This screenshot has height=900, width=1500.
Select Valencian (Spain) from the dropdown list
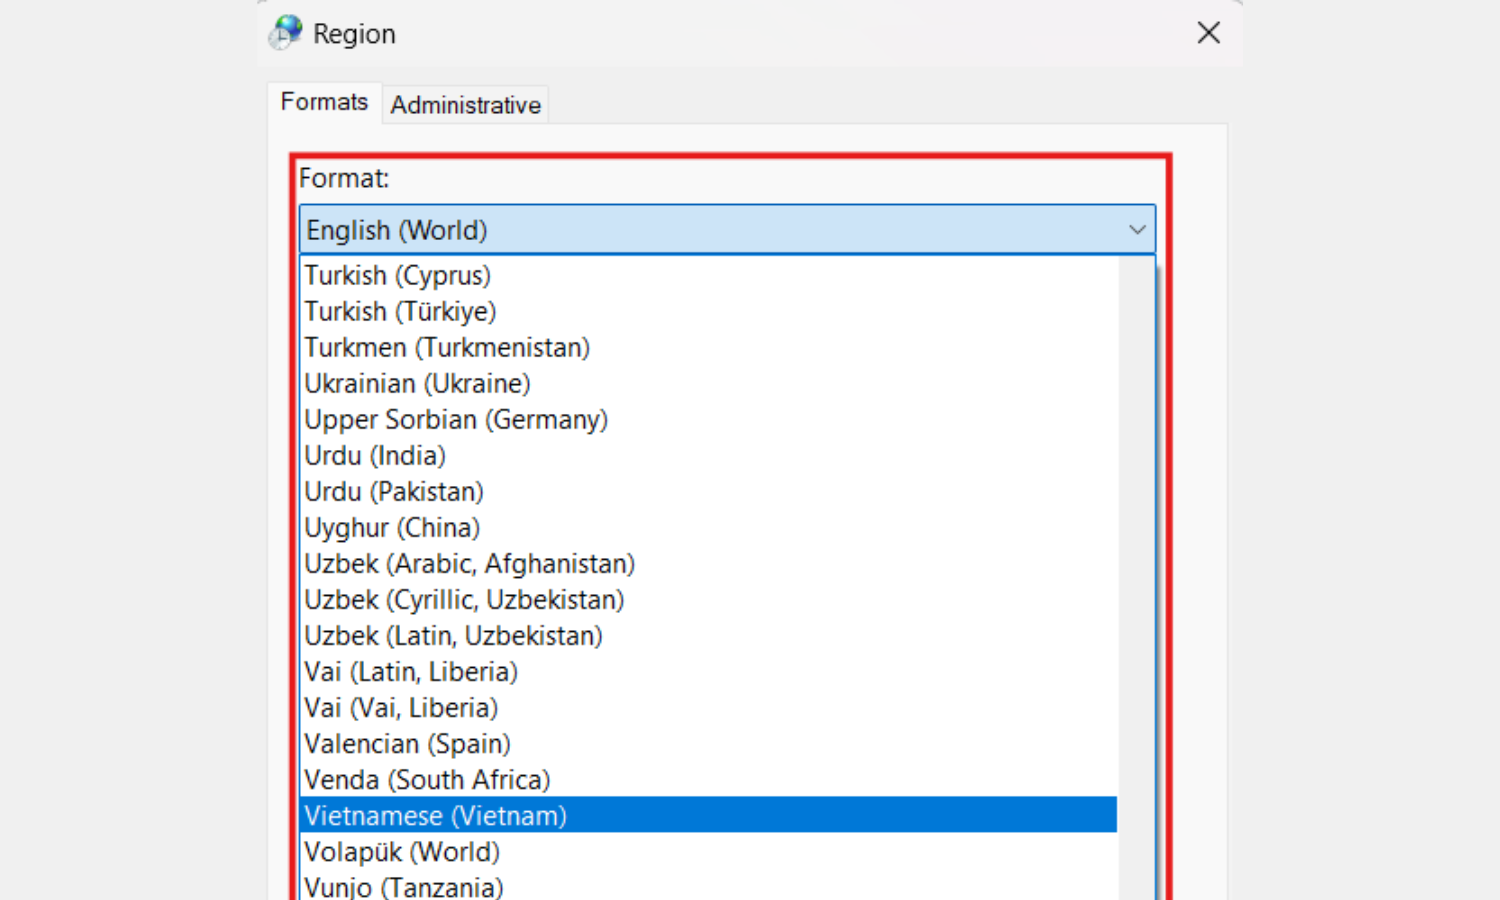pyautogui.click(x=407, y=744)
